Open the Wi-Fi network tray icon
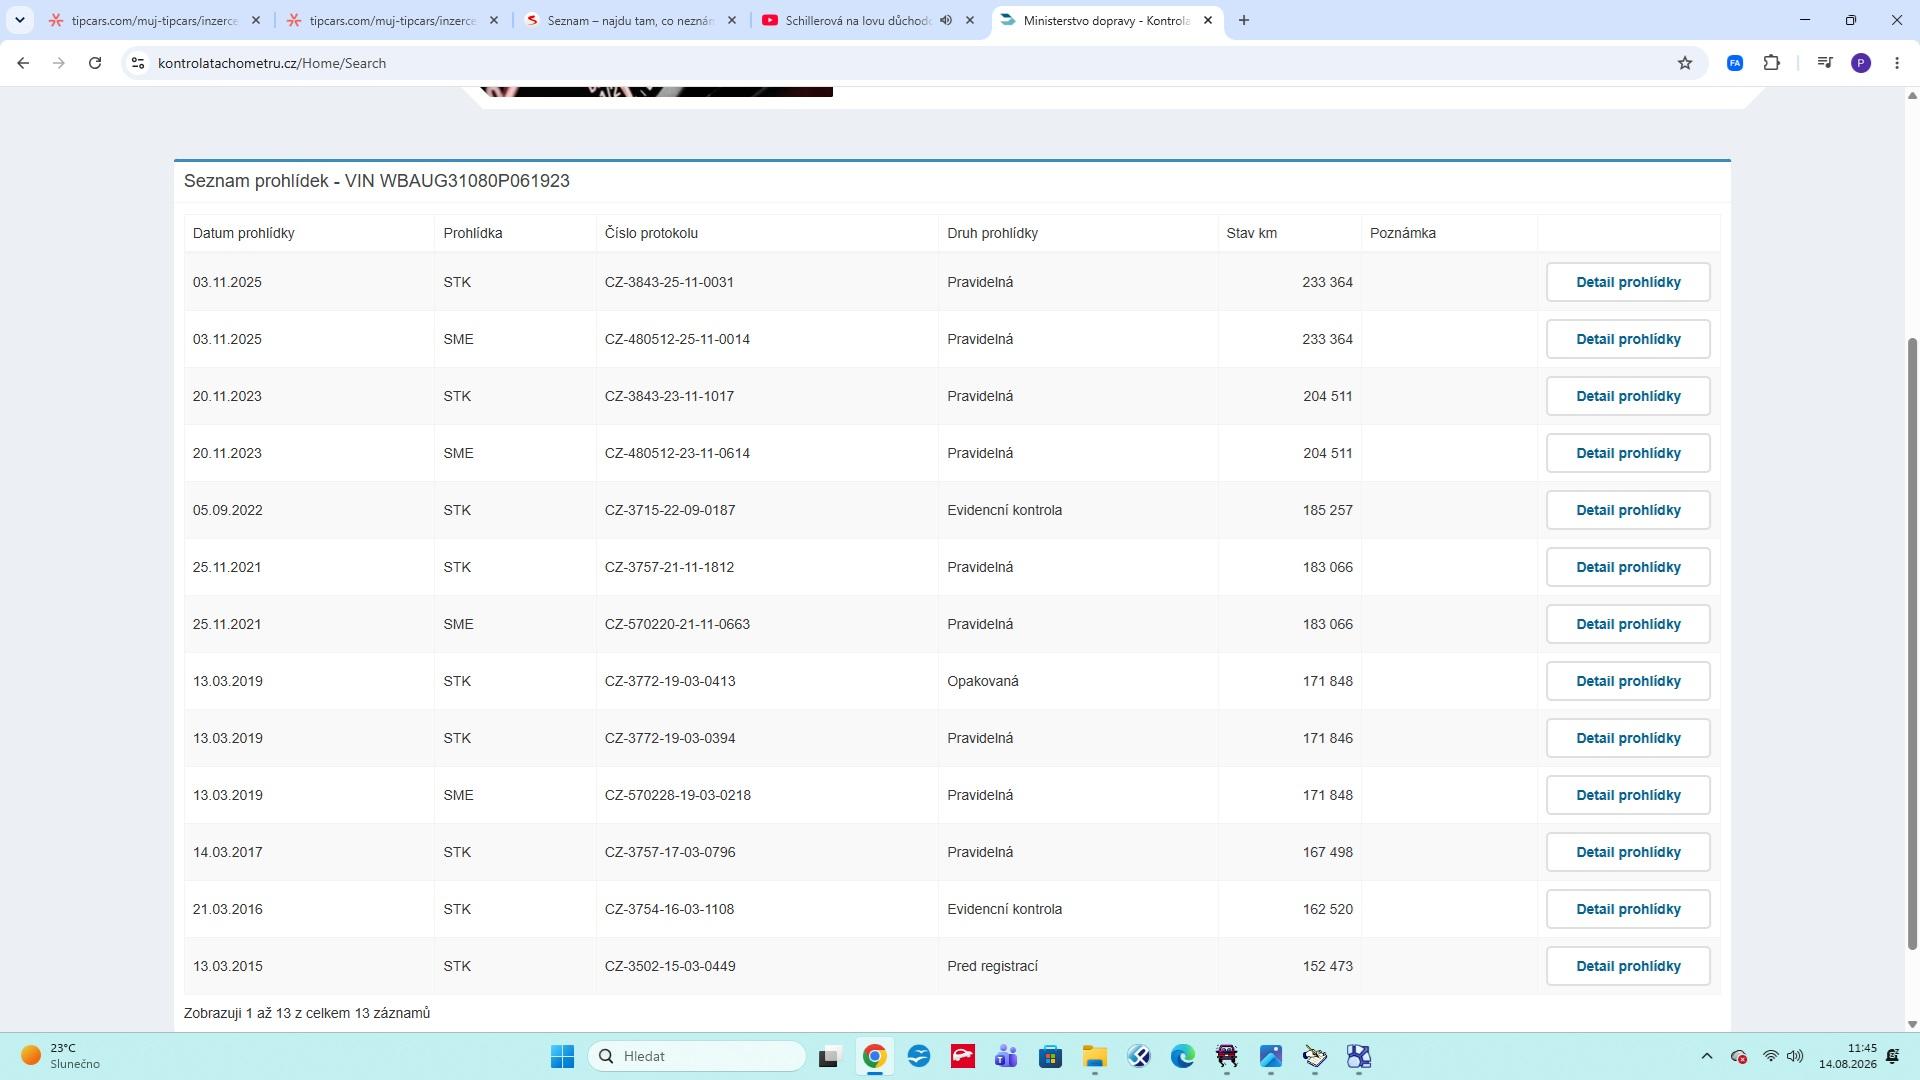Screen dimensions: 1920x1080 point(1770,1056)
